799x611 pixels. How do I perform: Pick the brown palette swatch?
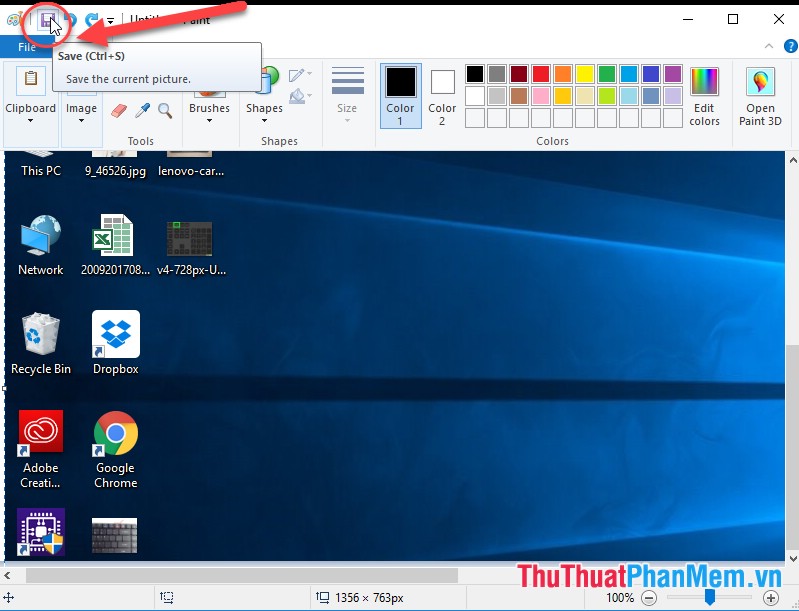519,96
